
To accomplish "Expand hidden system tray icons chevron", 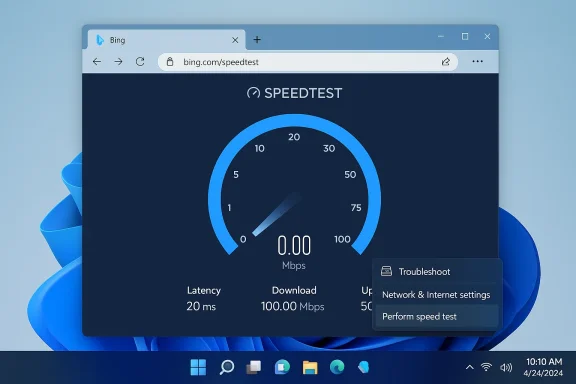I will (x=469, y=367).
